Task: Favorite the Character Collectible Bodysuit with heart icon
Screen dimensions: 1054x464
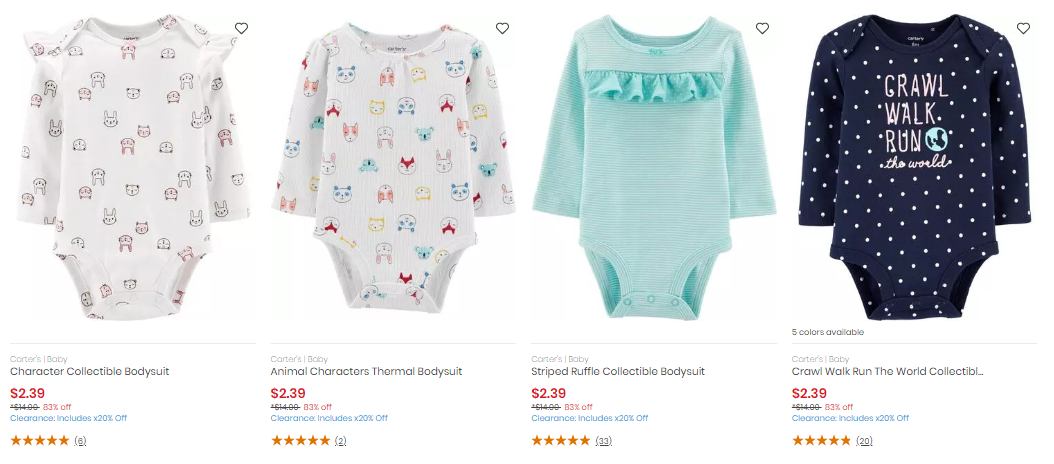Action: [x=241, y=28]
